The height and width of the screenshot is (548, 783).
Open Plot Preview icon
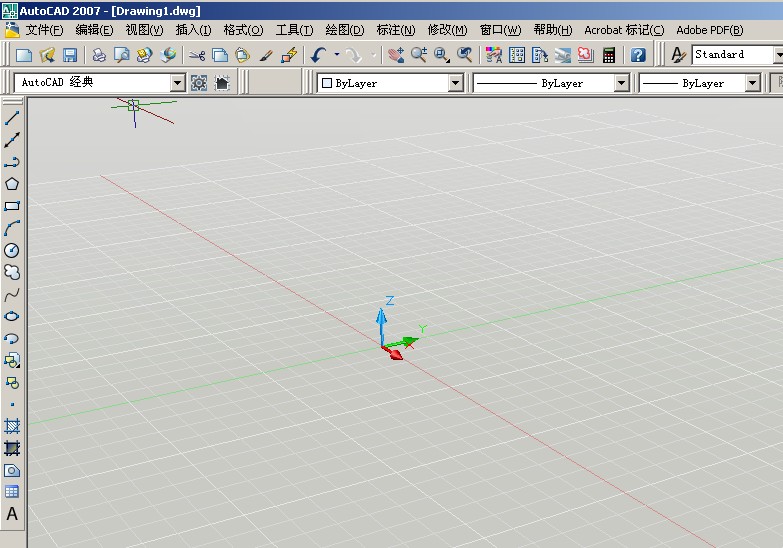click(122, 55)
